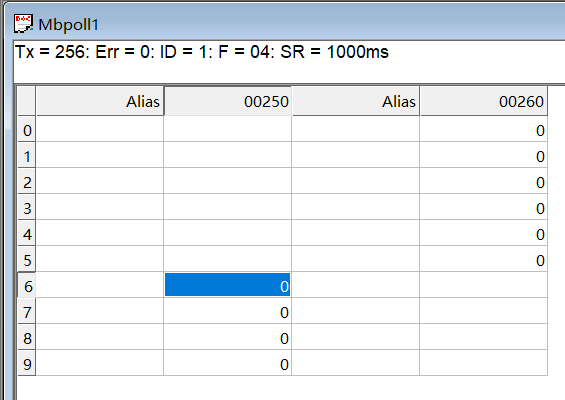Select the highlighted cell in row 6
This screenshot has height=400, width=565.
coord(227,285)
